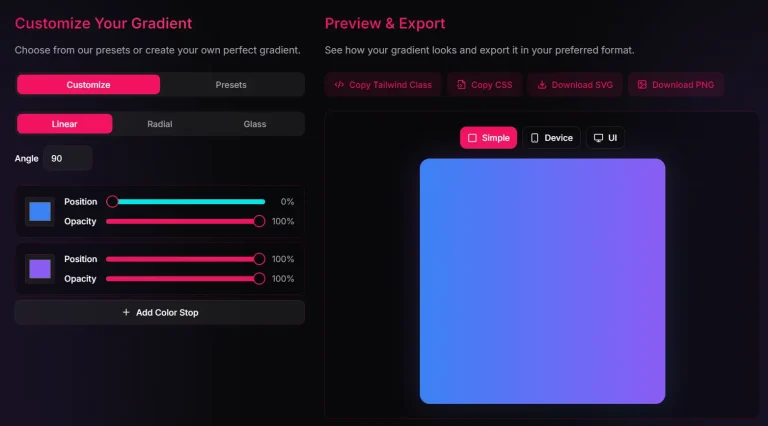
Task: Choose the Radial gradient type
Action: (160, 124)
